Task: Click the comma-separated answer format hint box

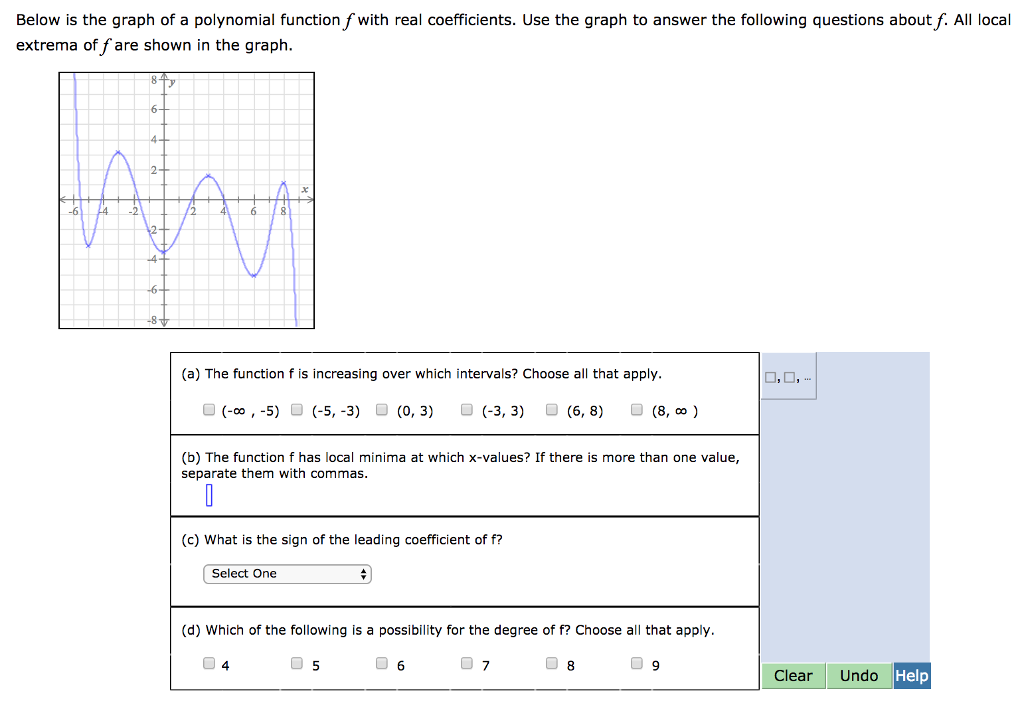Action: coord(788,379)
